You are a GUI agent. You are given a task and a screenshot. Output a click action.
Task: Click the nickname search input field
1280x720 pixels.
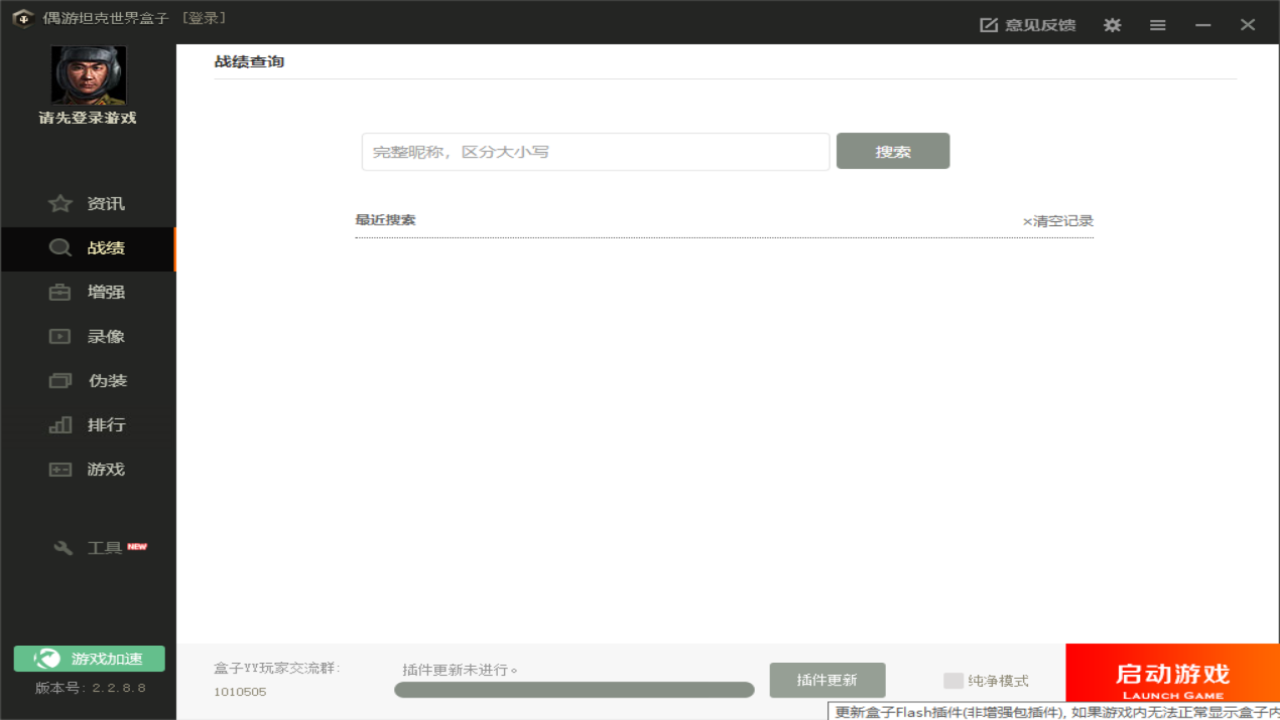tap(595, 151)
